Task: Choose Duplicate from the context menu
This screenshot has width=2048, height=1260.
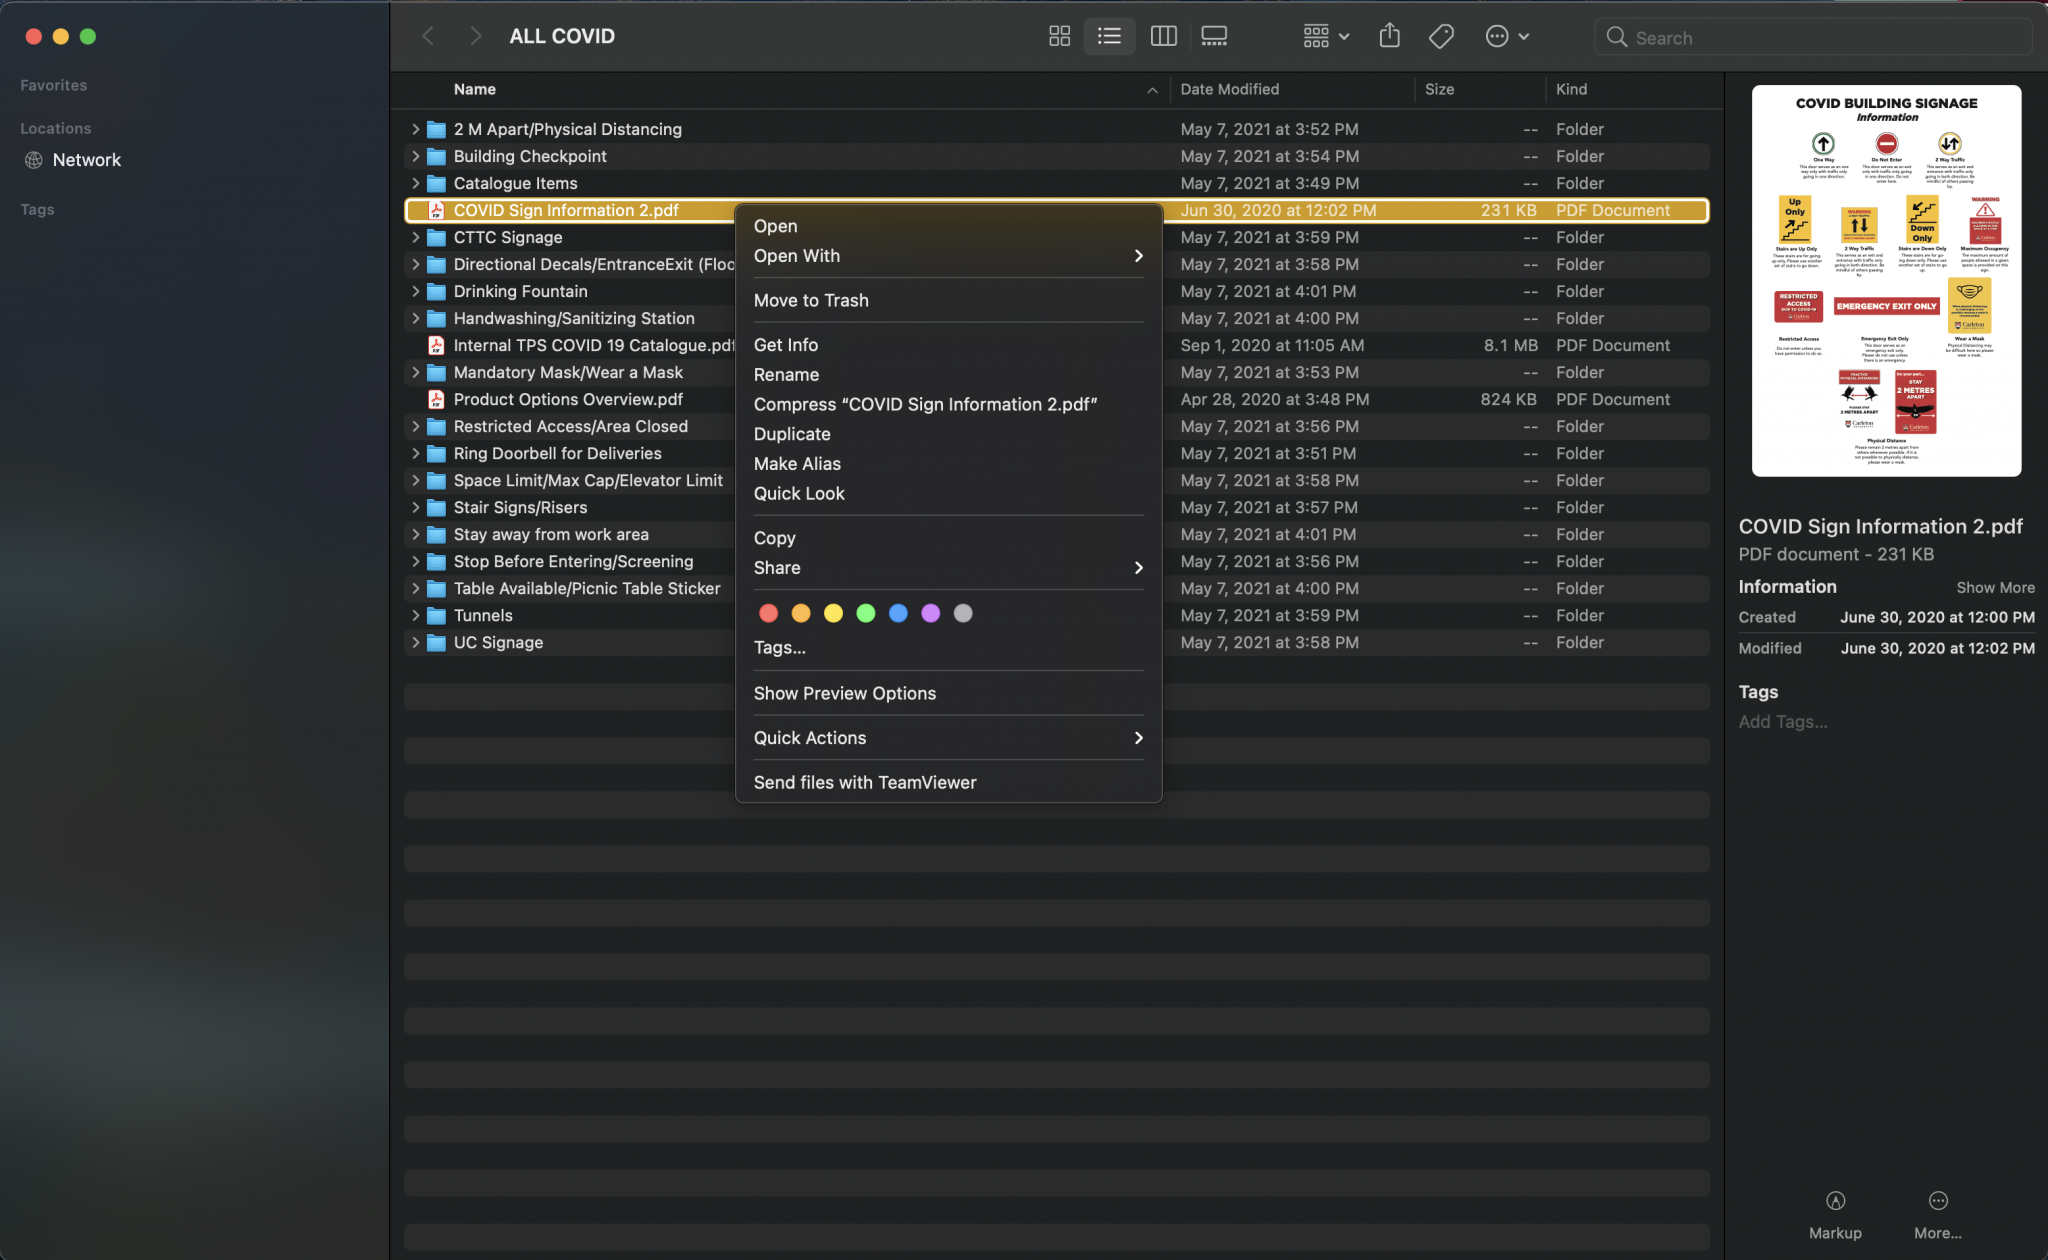Action: 791,433
